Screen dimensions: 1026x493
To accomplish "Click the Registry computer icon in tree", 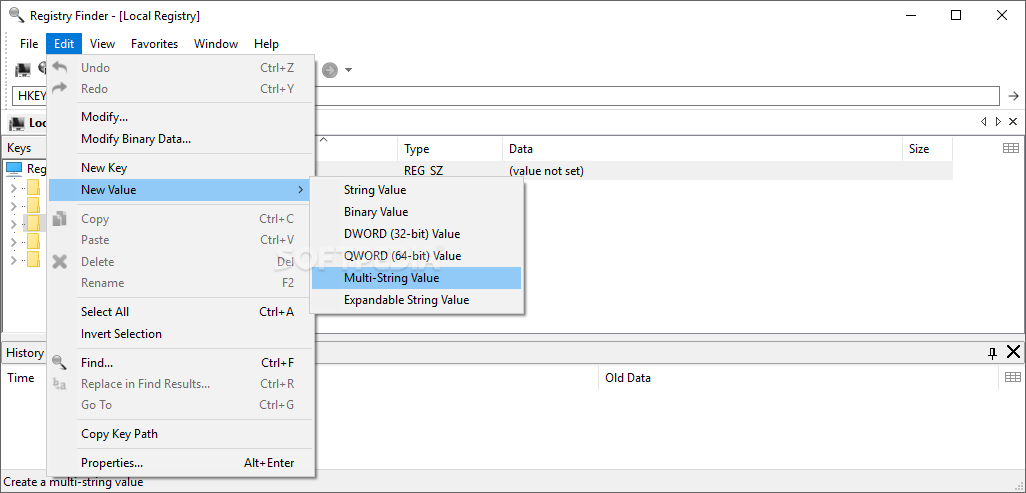I will point(14,169).
